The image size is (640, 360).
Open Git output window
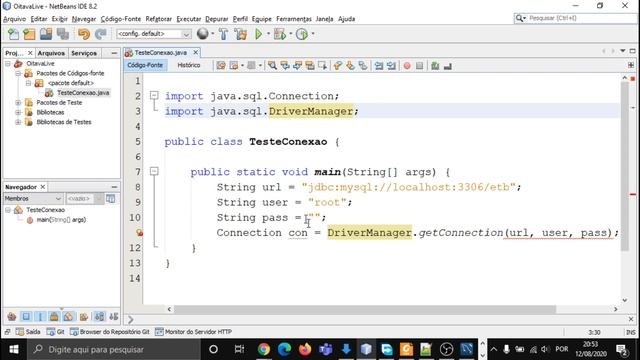click(56, 332)
